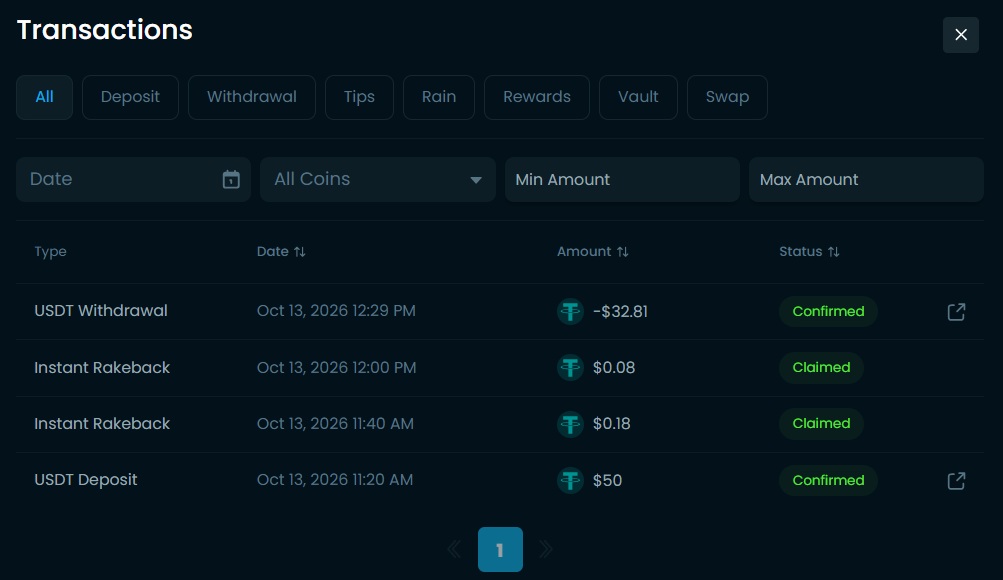This screenshot has height=580, width=1003.
Task: Click Instant Rakeback dated 11:40 AM
Action: (102, 424)
